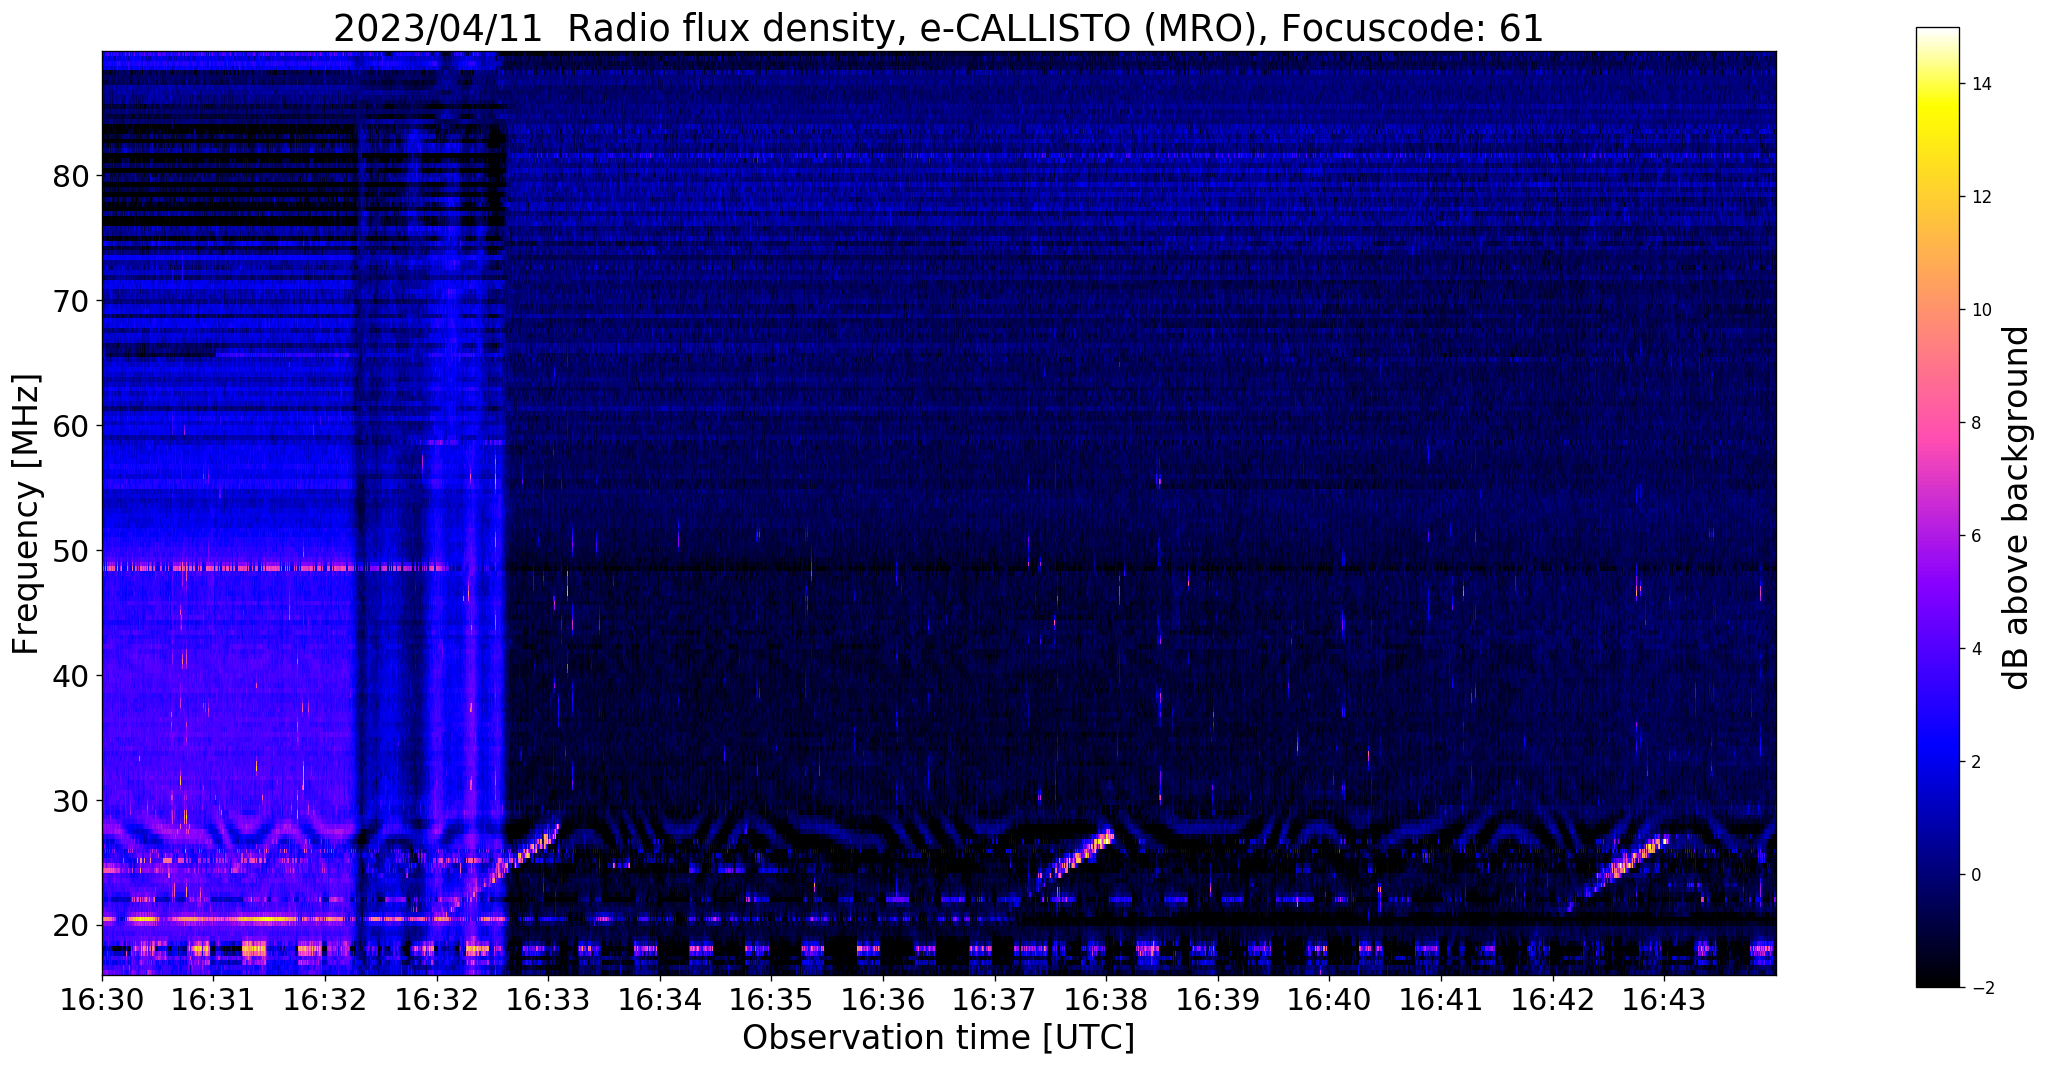2047x1067 pixels.
Task: Click the 40 MHz tick label
Action: point(72,675)
